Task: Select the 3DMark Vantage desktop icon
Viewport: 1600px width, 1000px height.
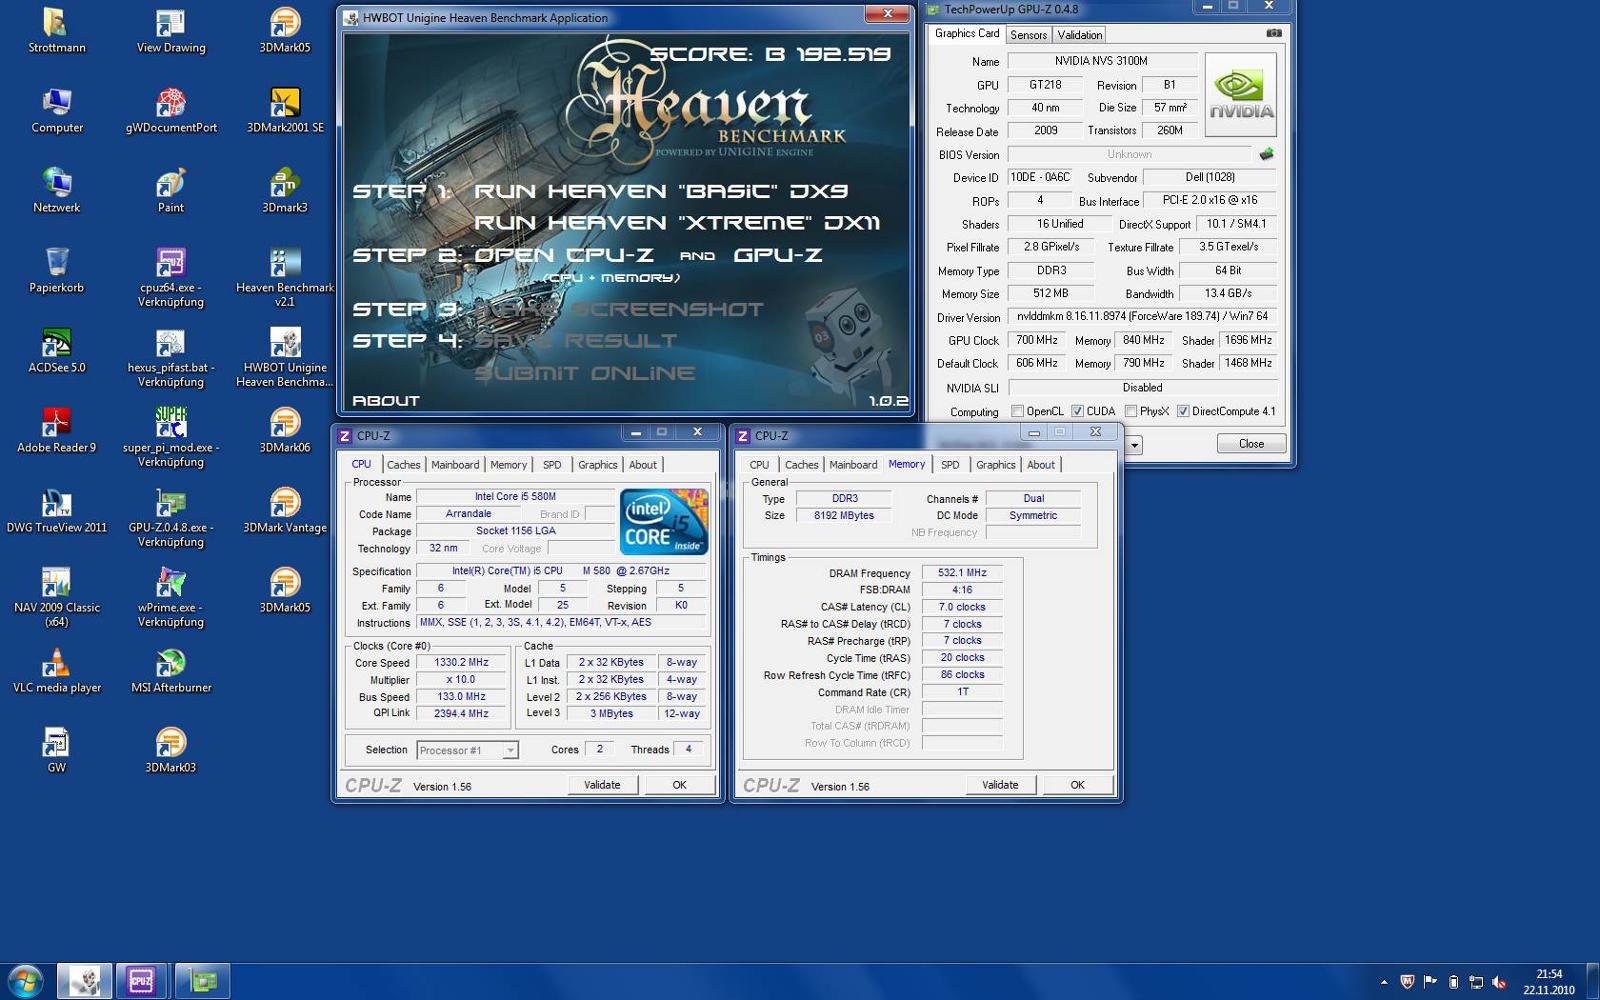Action: pyautogui.click(x=285, y=510)
